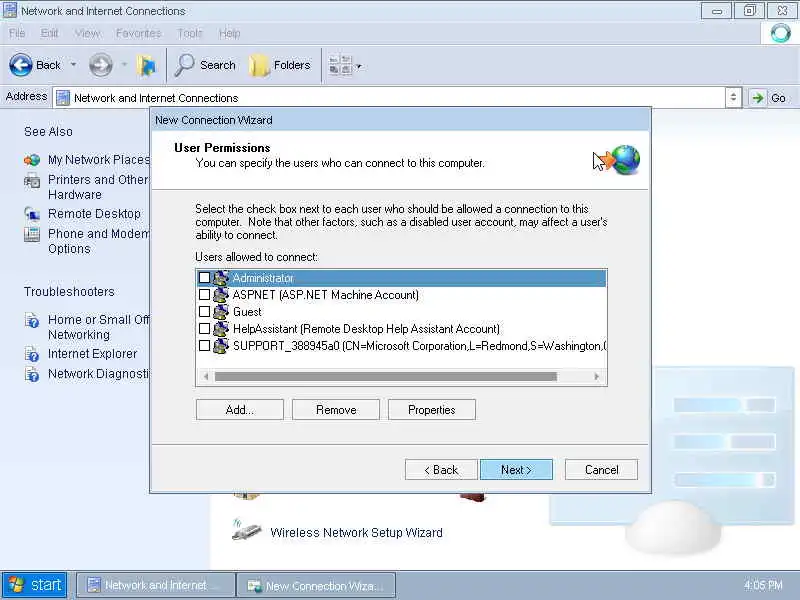
Task: Click the Forward arrow icon
Action: click(x=101, y=65)
